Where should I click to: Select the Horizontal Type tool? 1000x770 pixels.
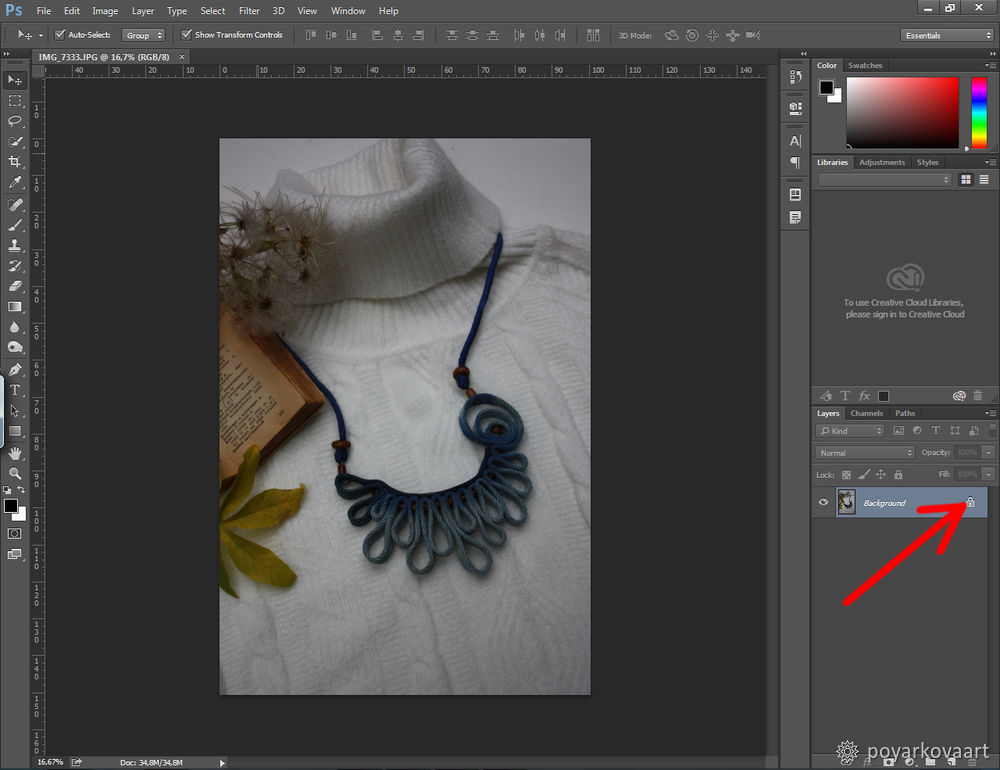coord(15,389)
